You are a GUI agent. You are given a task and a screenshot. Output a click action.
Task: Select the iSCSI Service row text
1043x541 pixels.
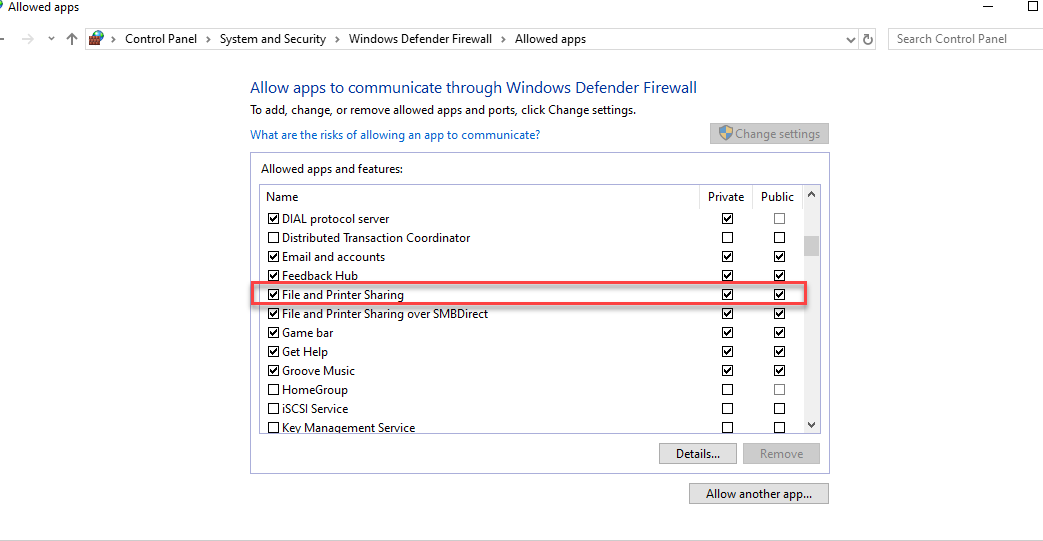click(315, 409)
